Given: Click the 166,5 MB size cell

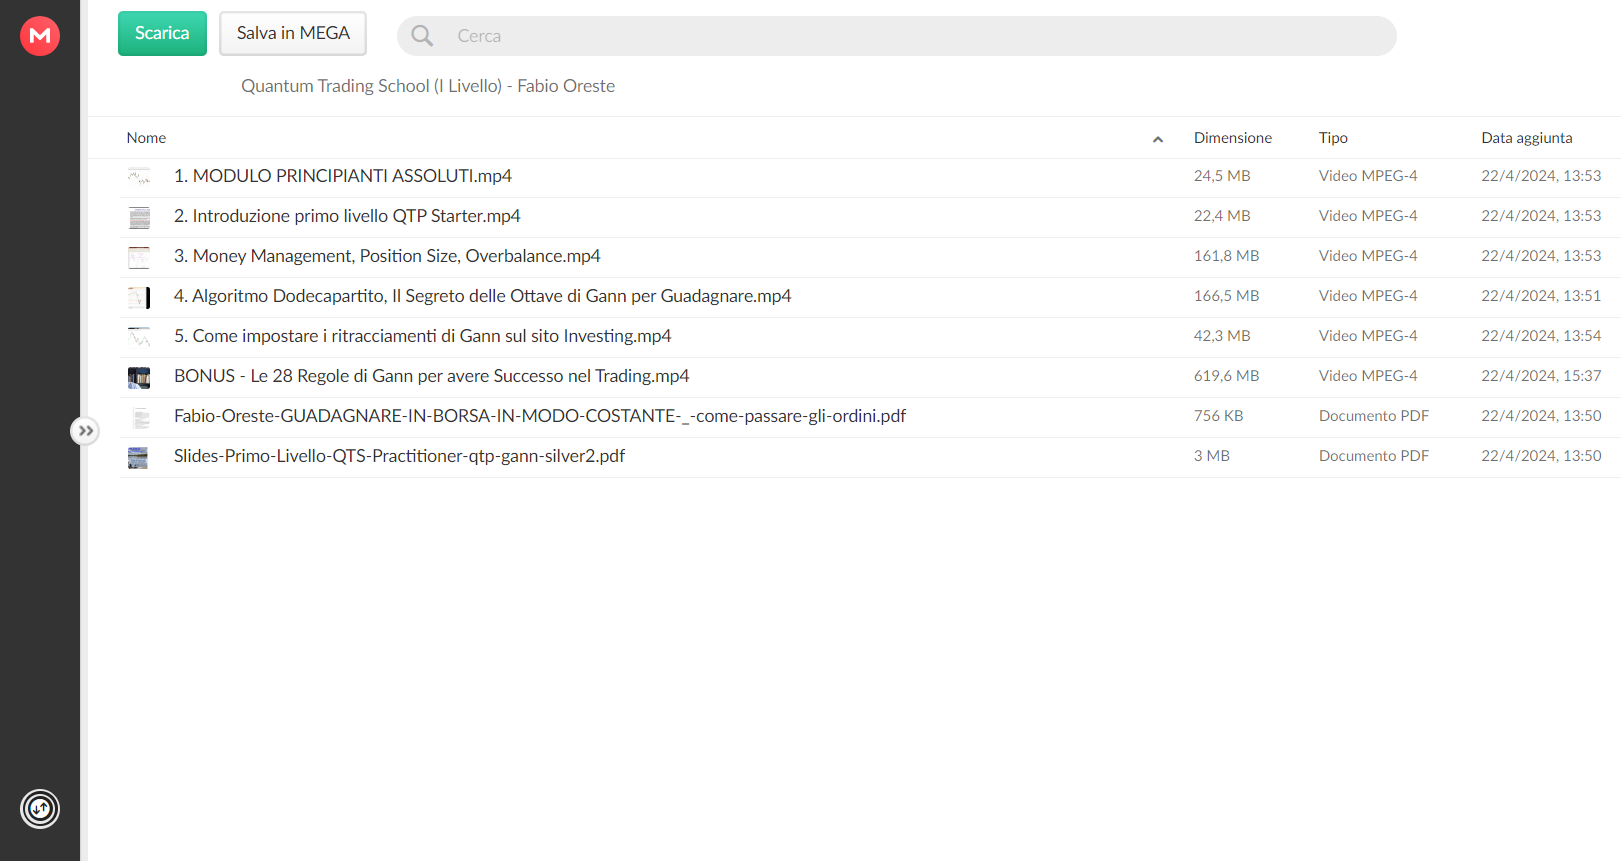Looking at the screenshot, I should click(x=1226, y=296).
